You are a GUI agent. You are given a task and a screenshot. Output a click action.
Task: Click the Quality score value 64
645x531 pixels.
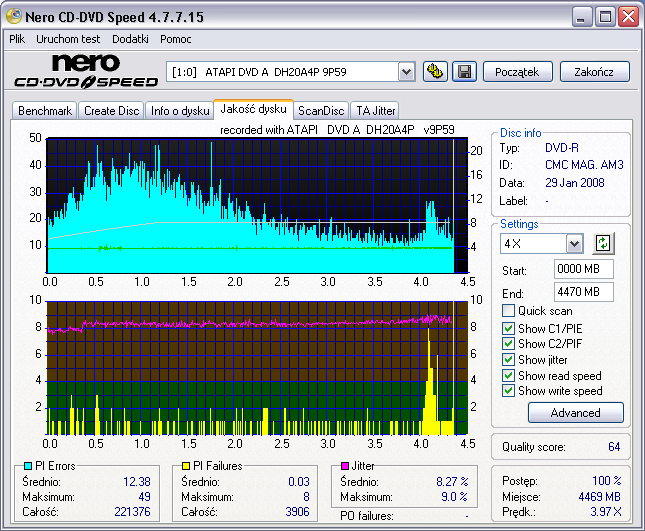(614, 447)
